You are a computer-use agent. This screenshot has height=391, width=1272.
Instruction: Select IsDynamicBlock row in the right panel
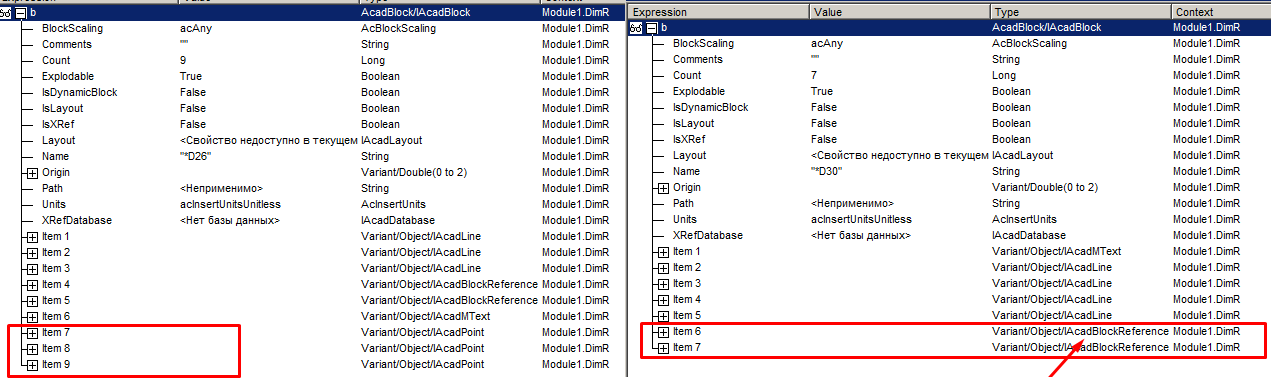[x=950, y=107]
